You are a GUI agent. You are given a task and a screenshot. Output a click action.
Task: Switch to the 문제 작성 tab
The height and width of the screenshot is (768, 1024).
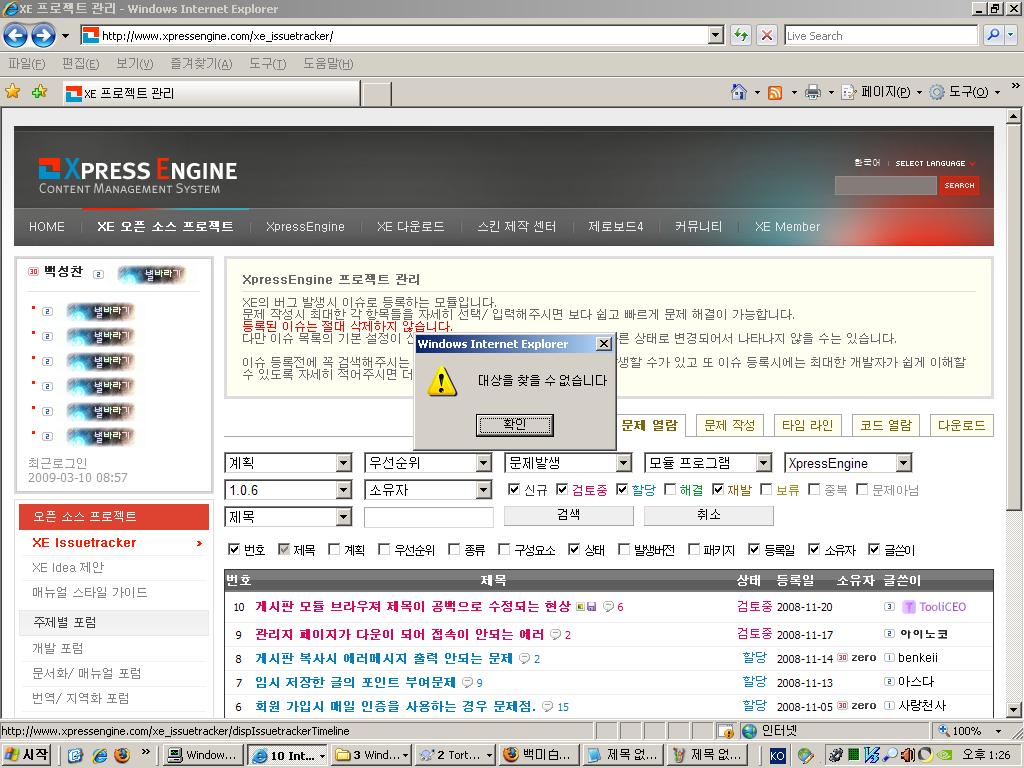pos(729,425)
